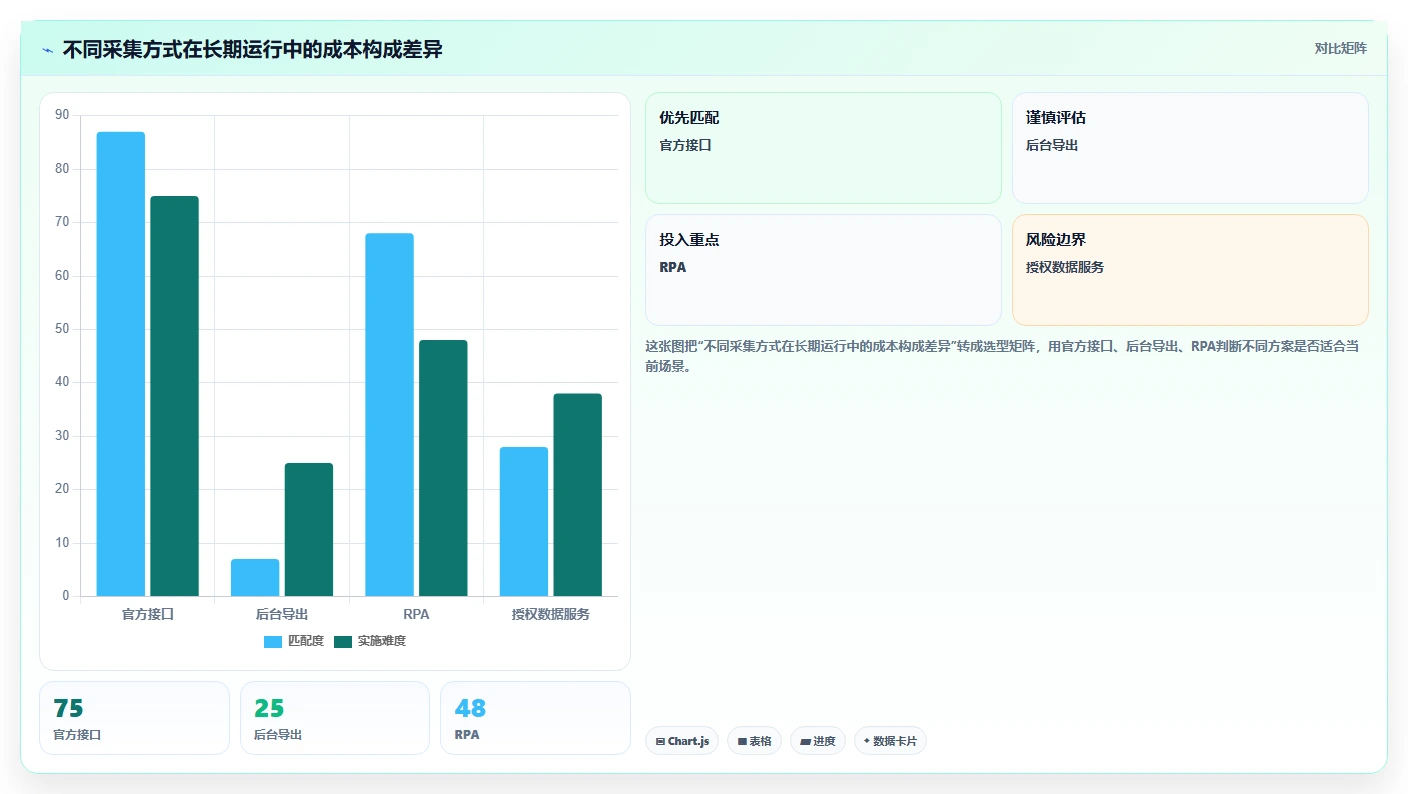Click the y-axis tick value 60
This screenshot has height=794, width=1408.
(x=62, y=276)
